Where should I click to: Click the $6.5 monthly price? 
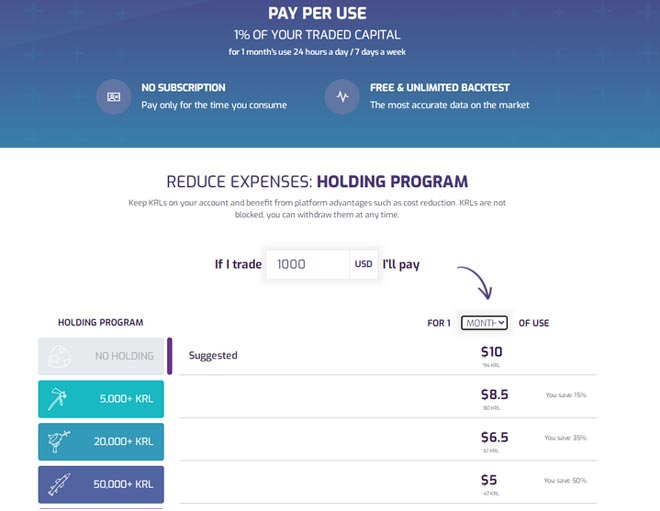pyautogui.click(x=494, y=437)
